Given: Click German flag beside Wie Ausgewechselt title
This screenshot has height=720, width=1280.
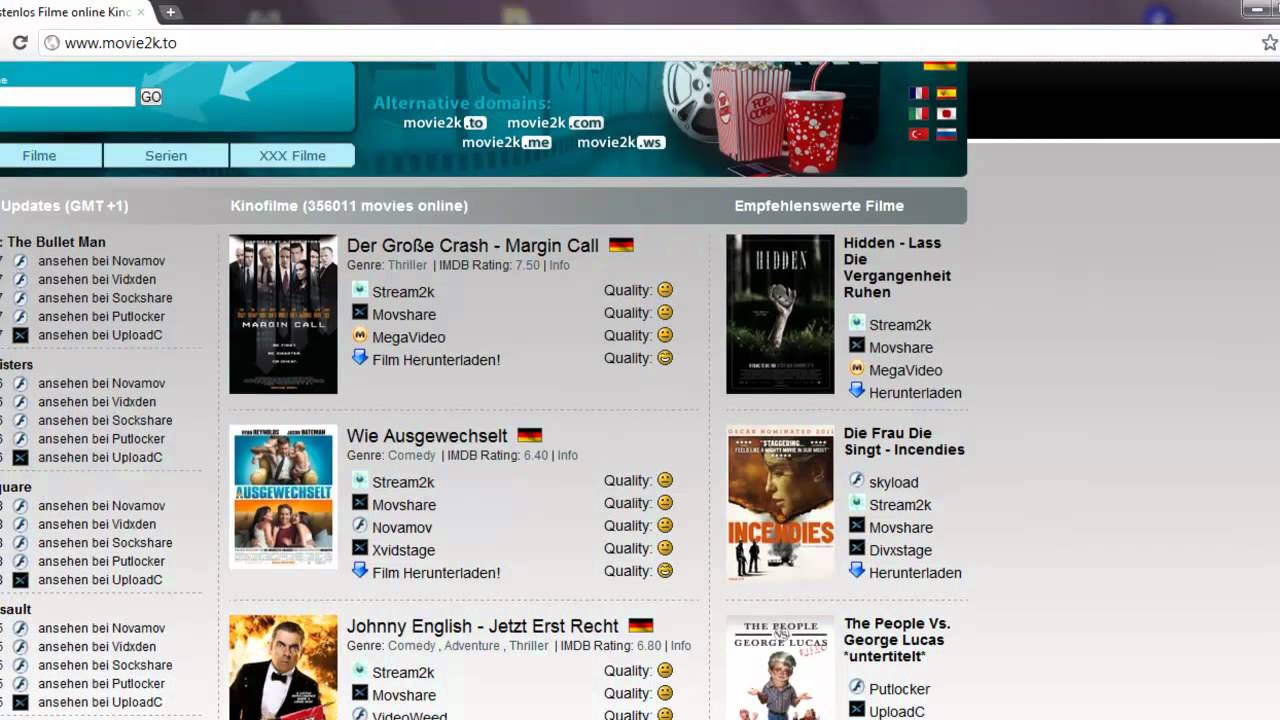Looking at the screenshot, I should [529, 435].
